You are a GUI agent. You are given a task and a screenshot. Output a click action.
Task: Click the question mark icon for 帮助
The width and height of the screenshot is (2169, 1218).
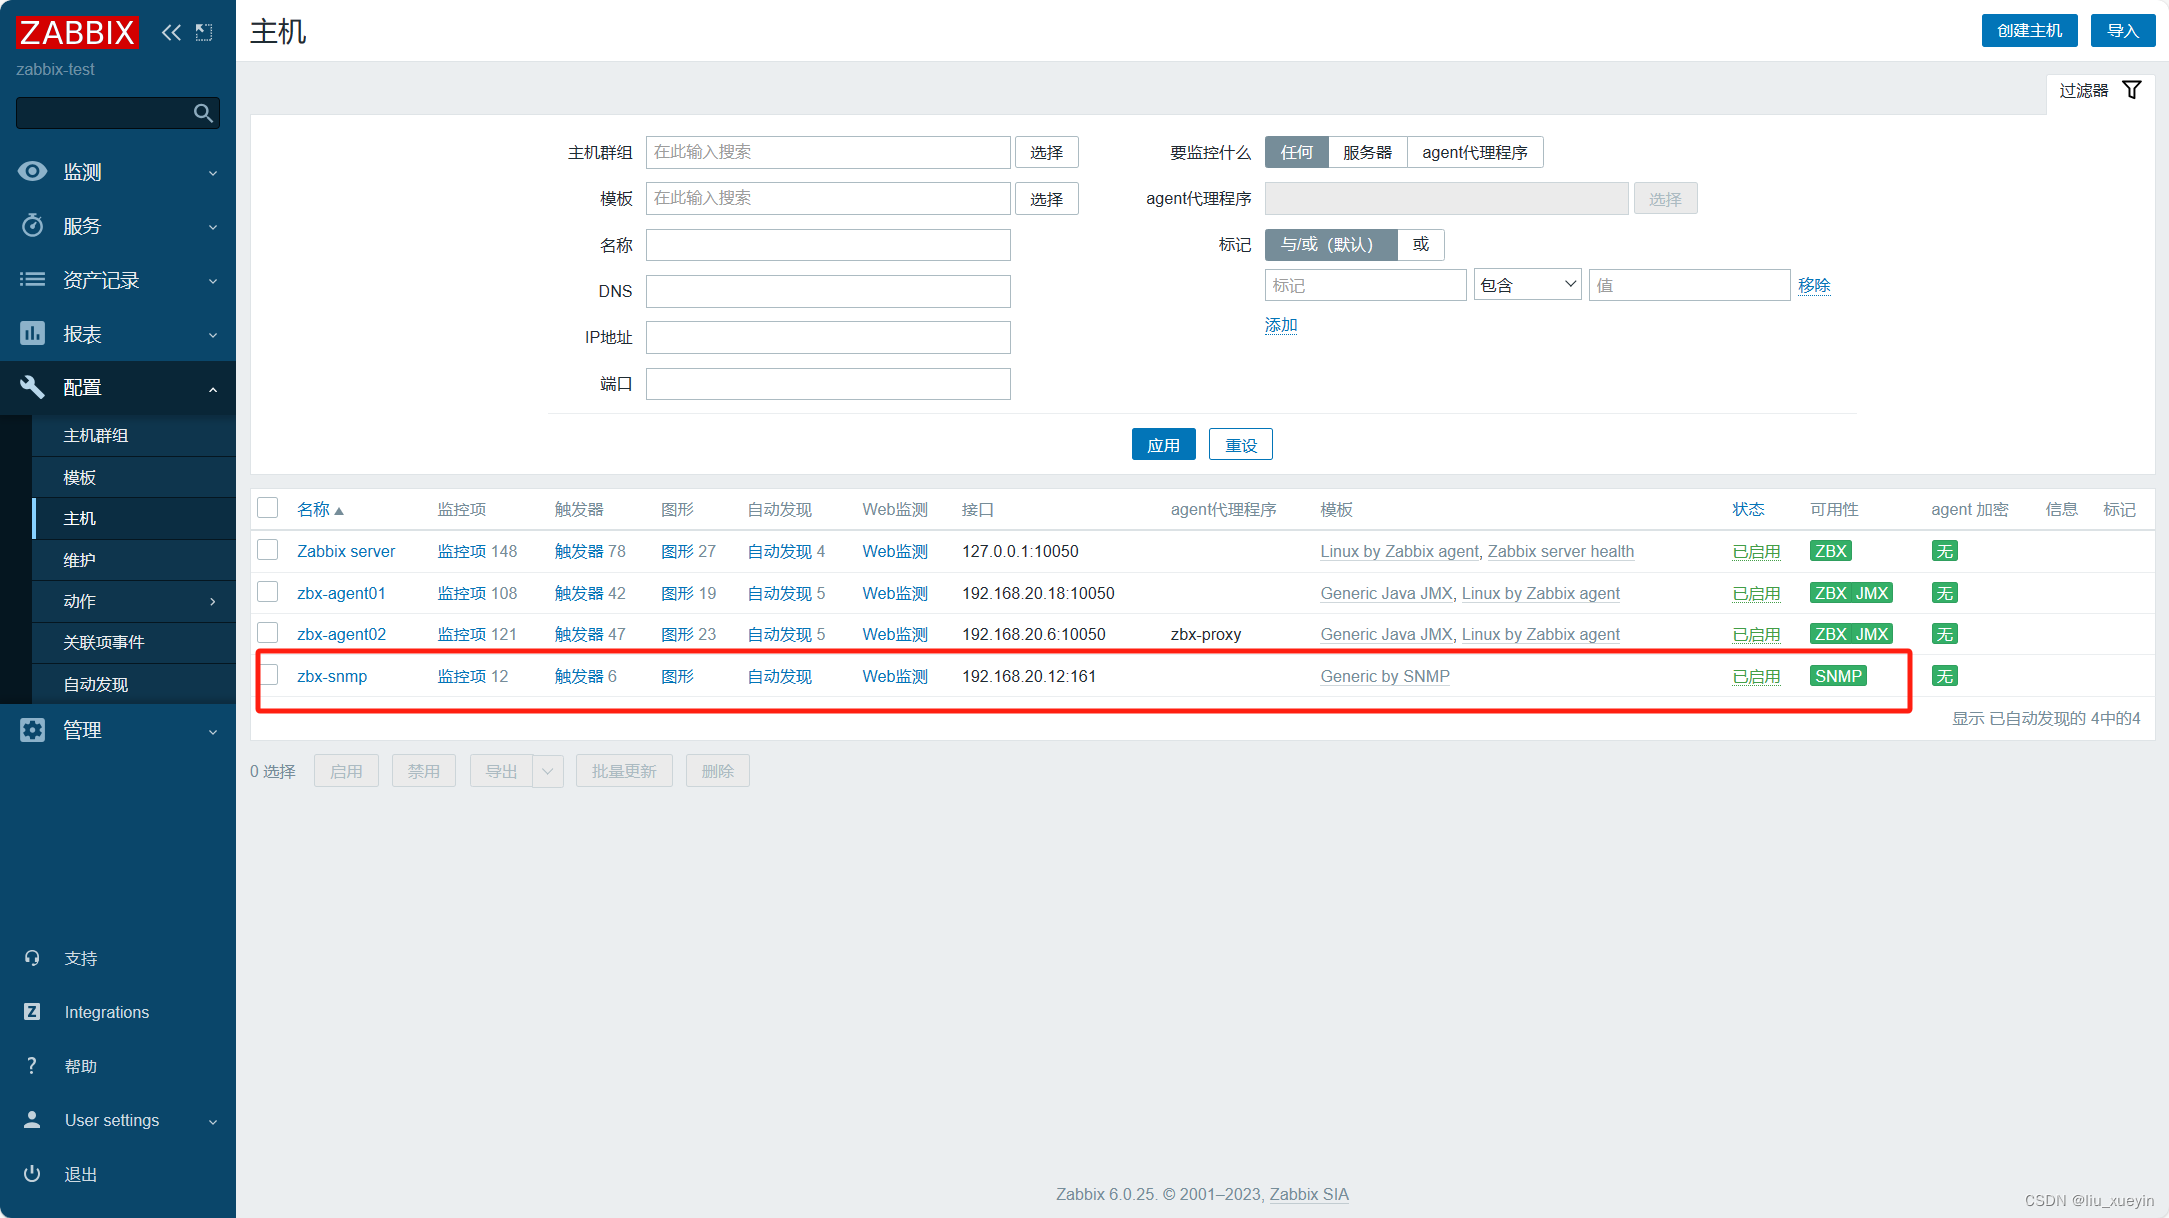32,1066
